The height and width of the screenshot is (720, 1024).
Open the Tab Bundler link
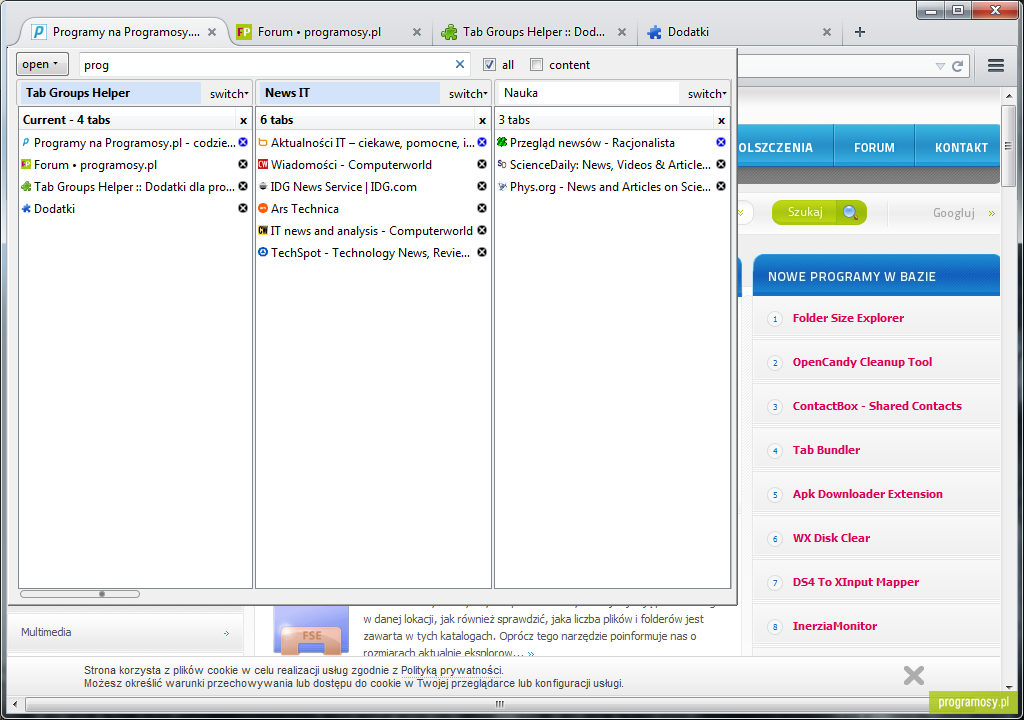click(826, 450)
